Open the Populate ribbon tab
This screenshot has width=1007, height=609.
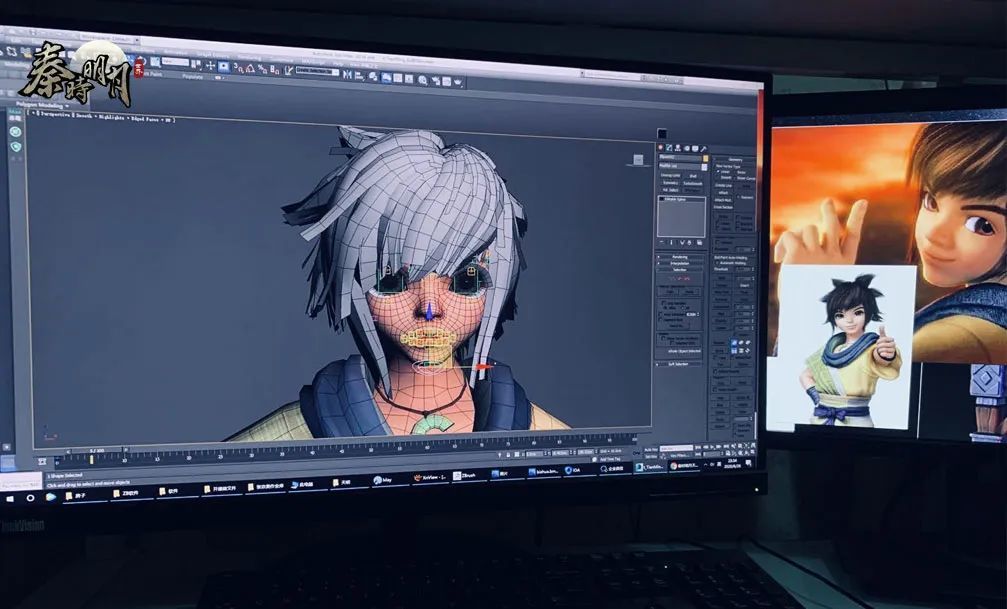pos(193,76)
